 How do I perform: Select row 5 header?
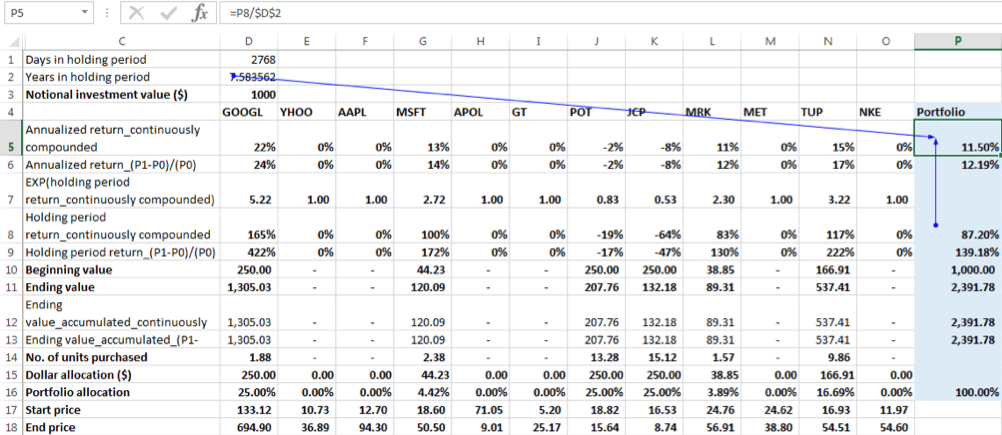(x=12, y=138)
